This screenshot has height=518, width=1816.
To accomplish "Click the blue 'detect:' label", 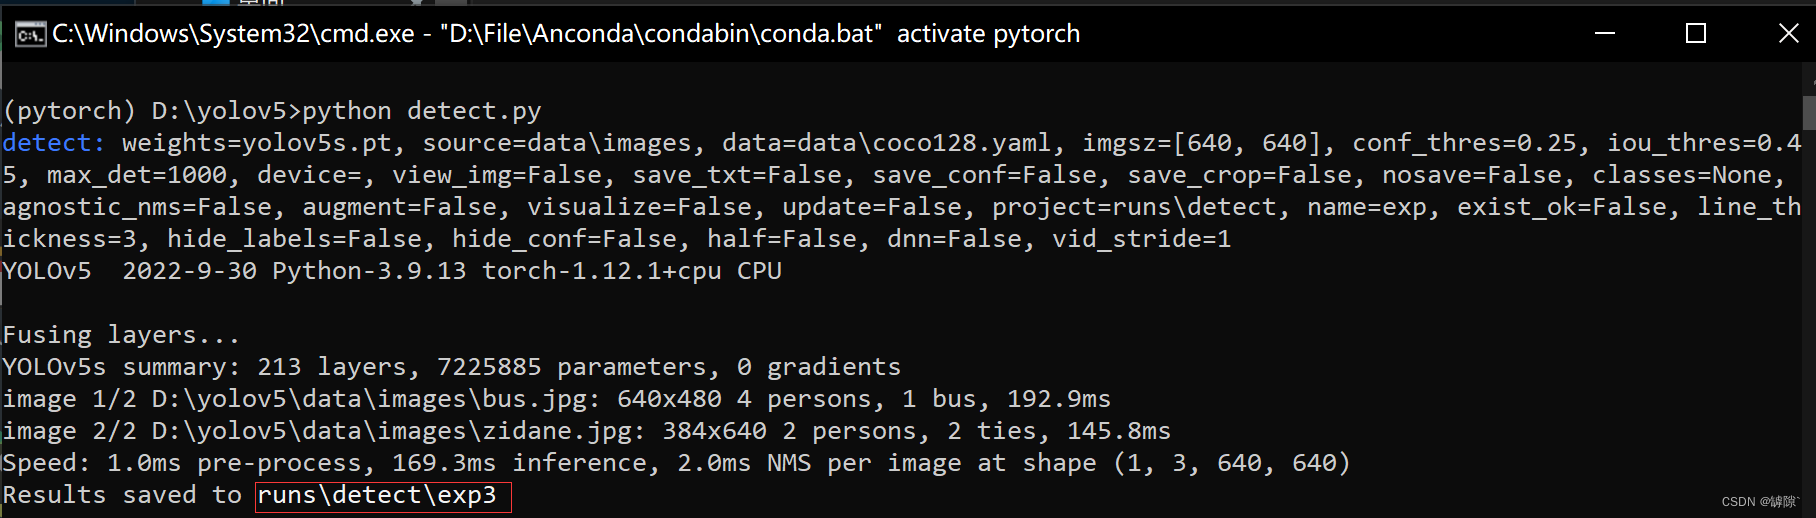I will click(x=53, y=143).
